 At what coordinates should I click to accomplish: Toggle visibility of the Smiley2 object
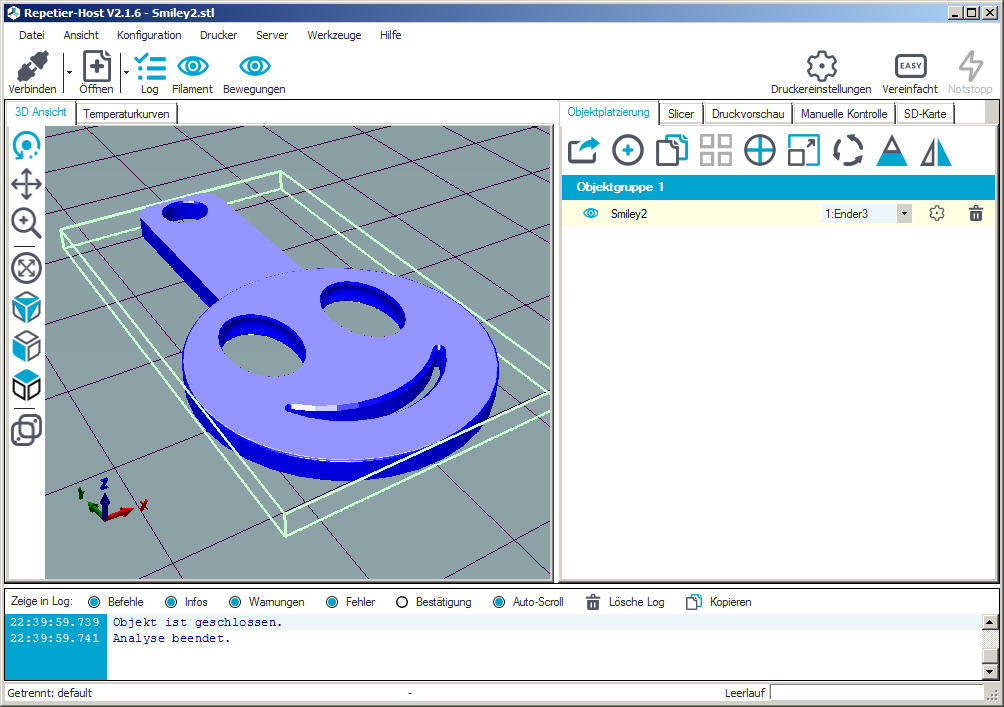point(590,213)
